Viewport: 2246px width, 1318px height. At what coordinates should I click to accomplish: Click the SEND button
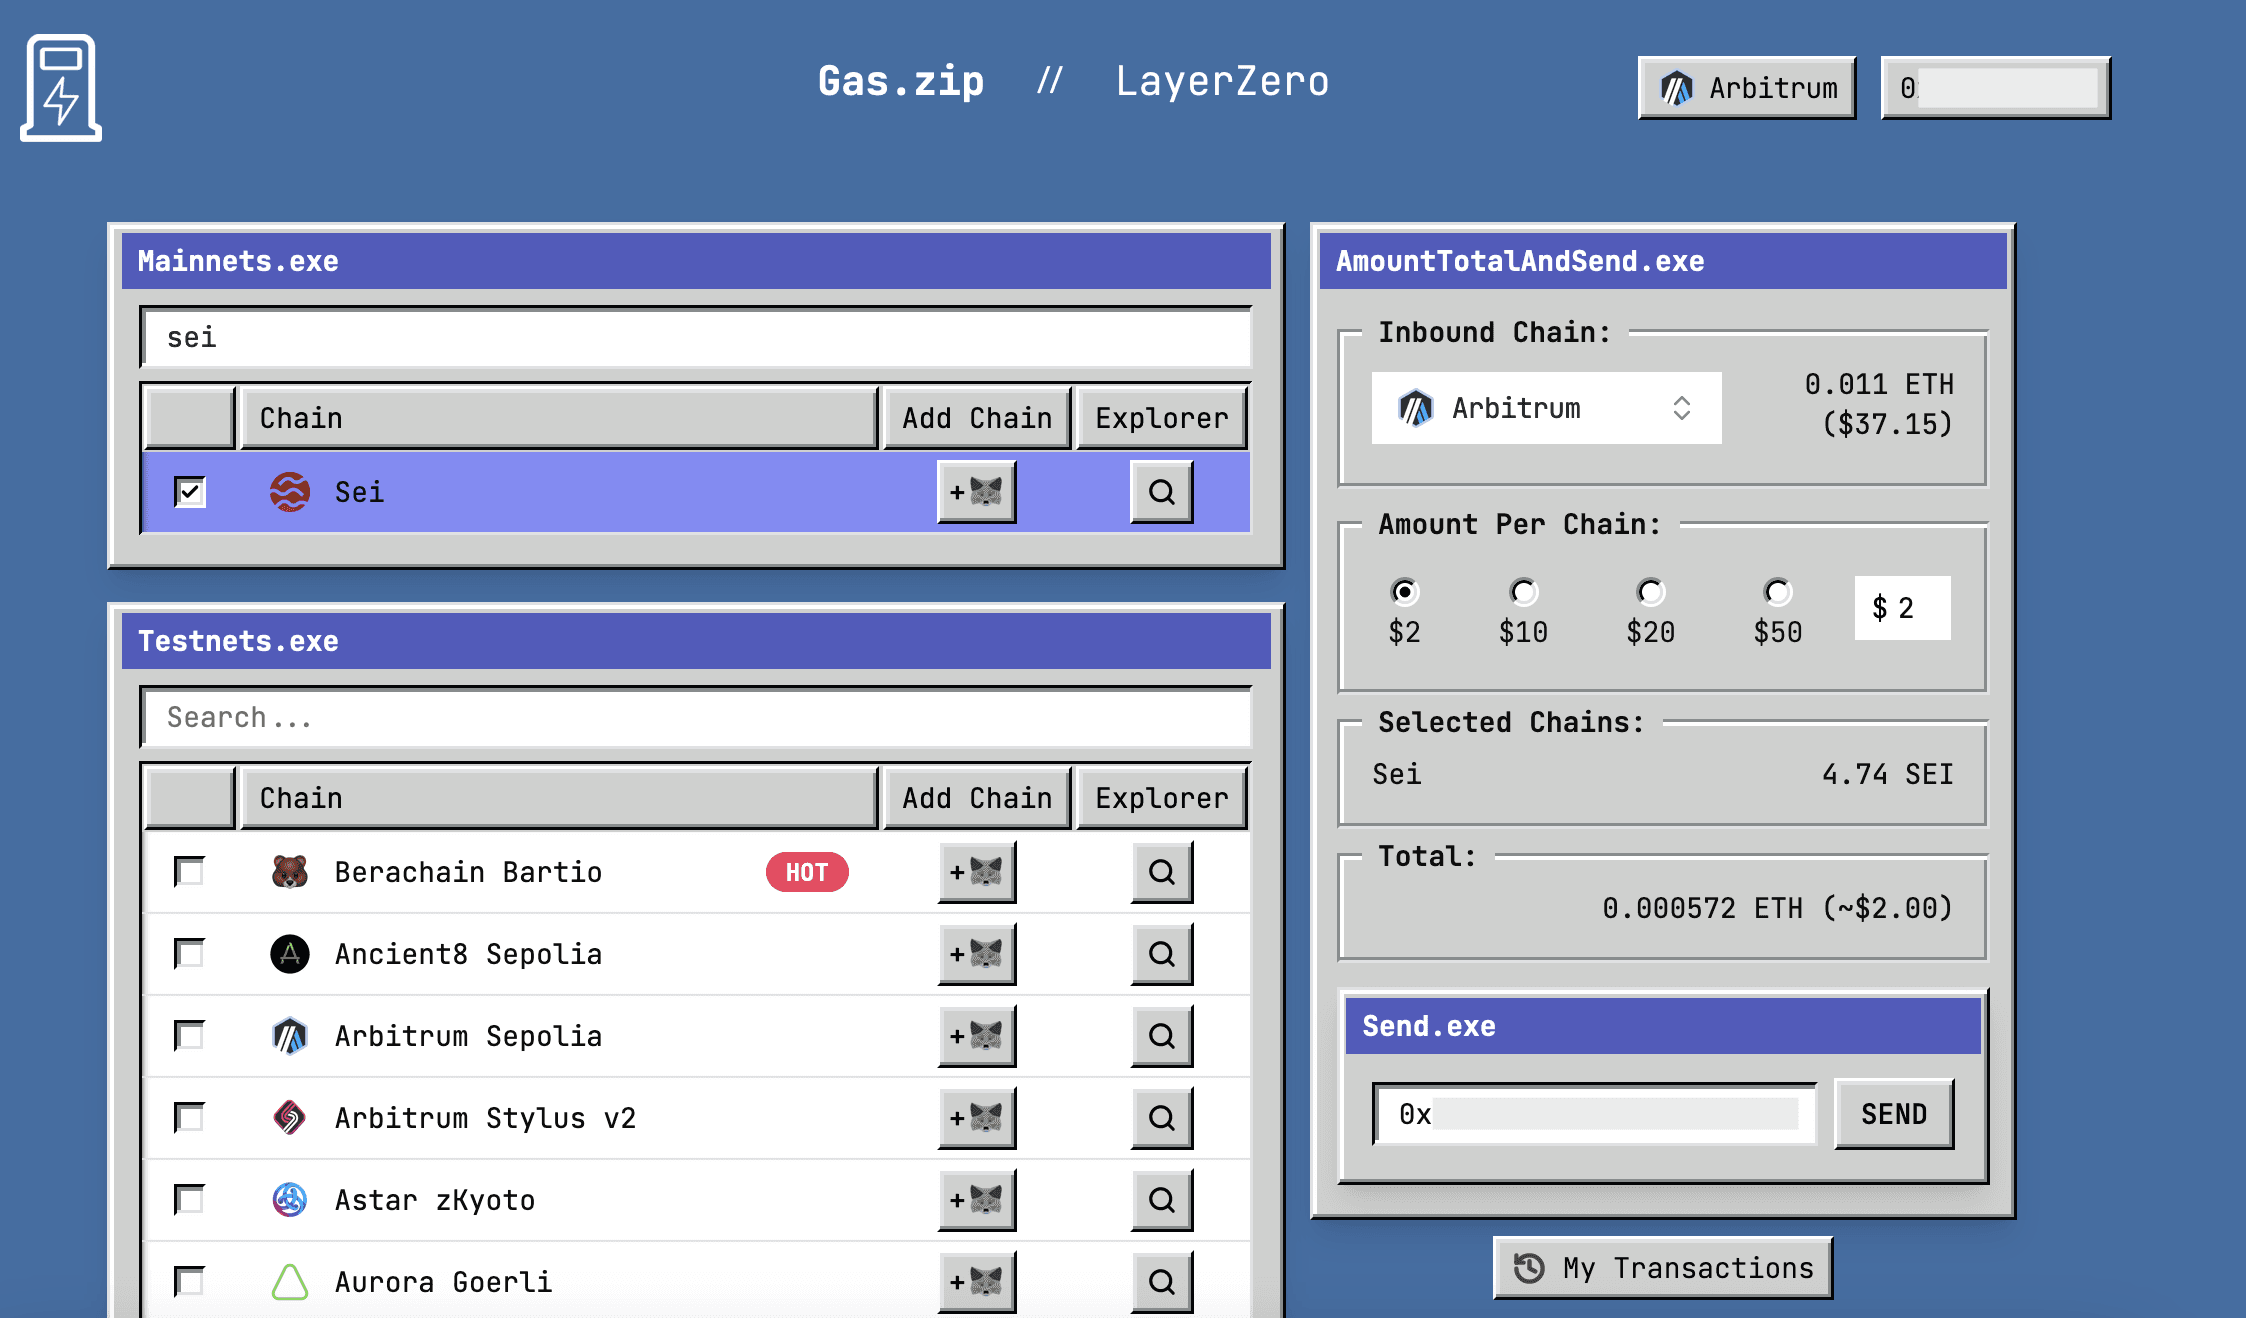(x=1894, y=1114)
